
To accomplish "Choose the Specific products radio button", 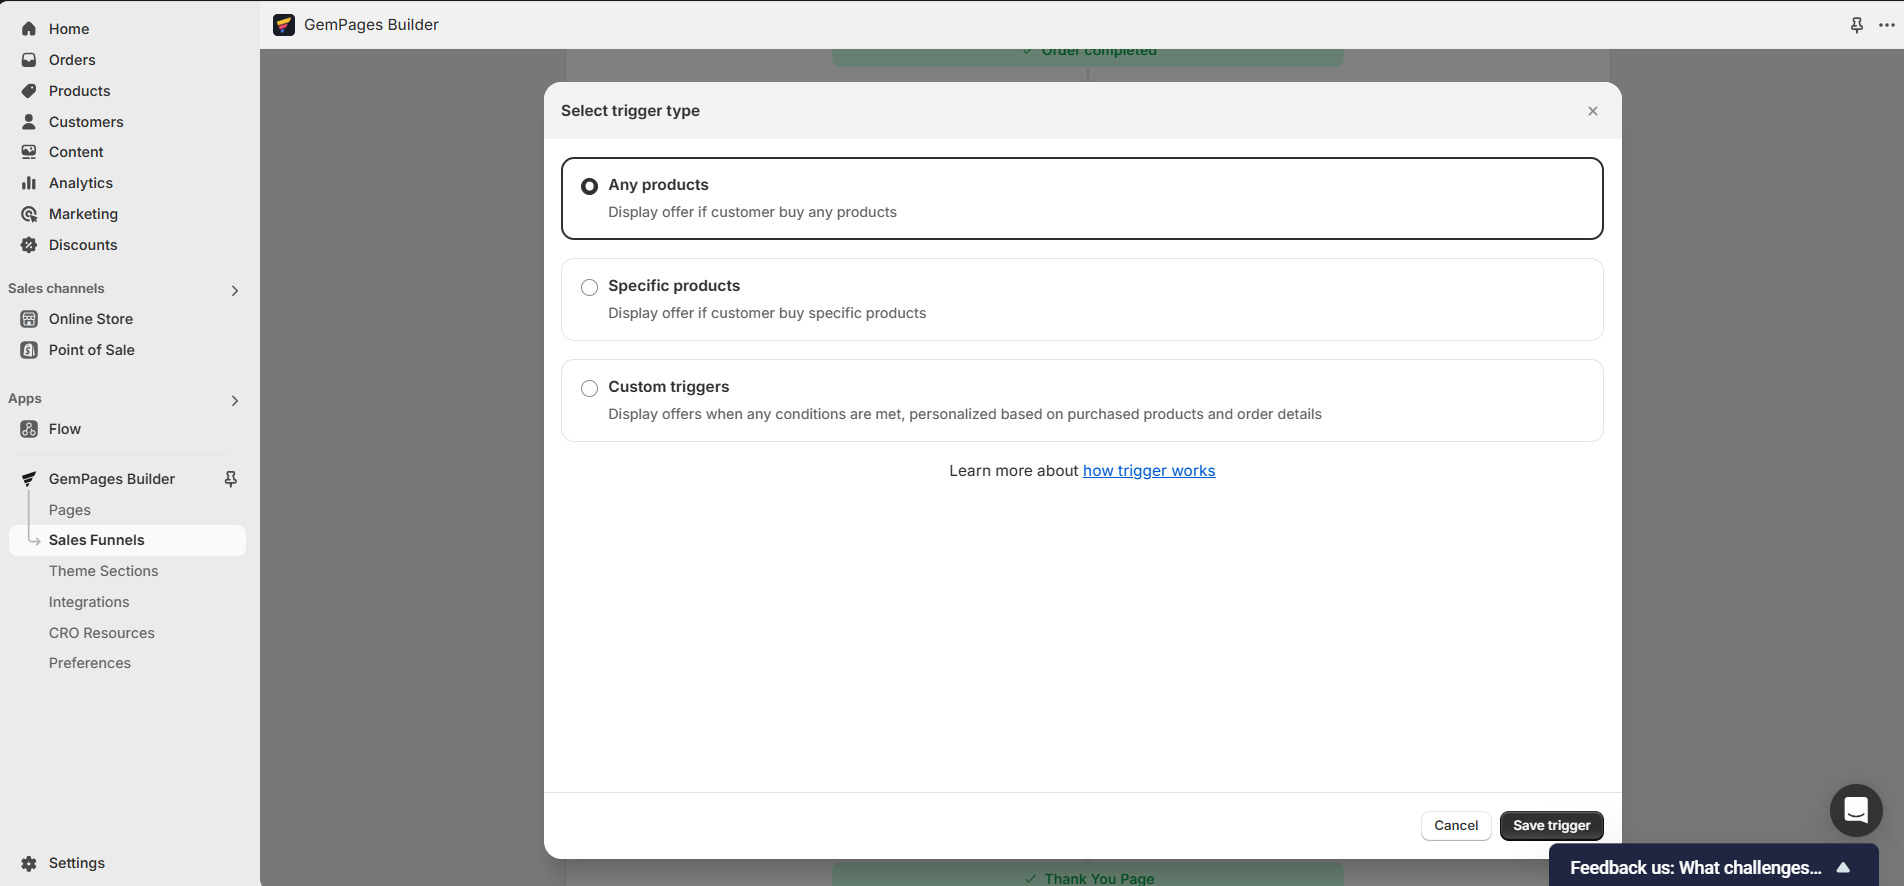I will [x=590, y=288].
